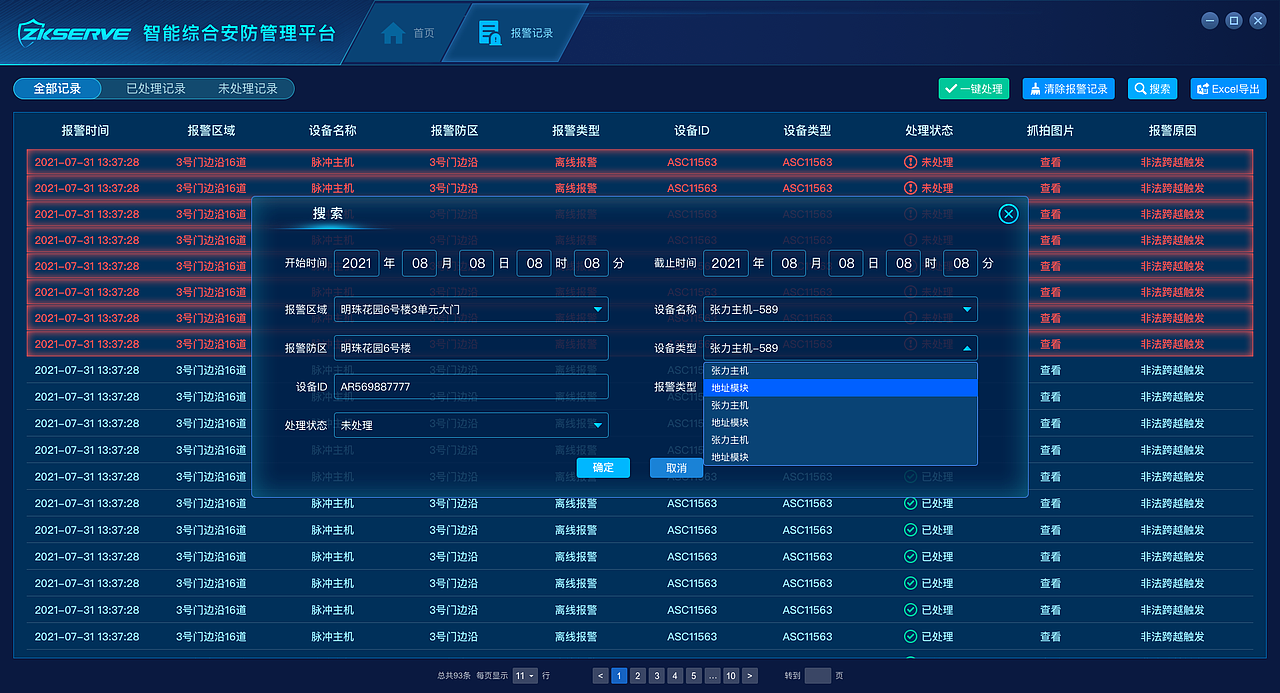
Task: Switch to the 未处理记录 tab
Action: tap(248, 88)
